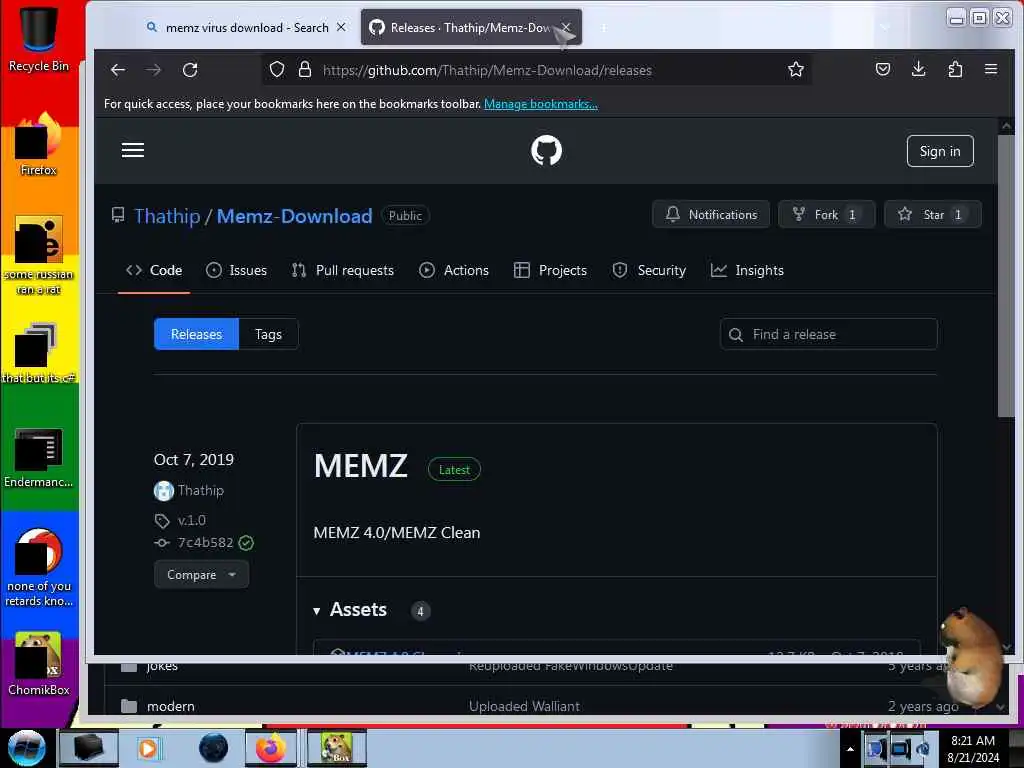Reload the page with the refresh icon
Screen dimensions: 1024x768
[190, 70]
